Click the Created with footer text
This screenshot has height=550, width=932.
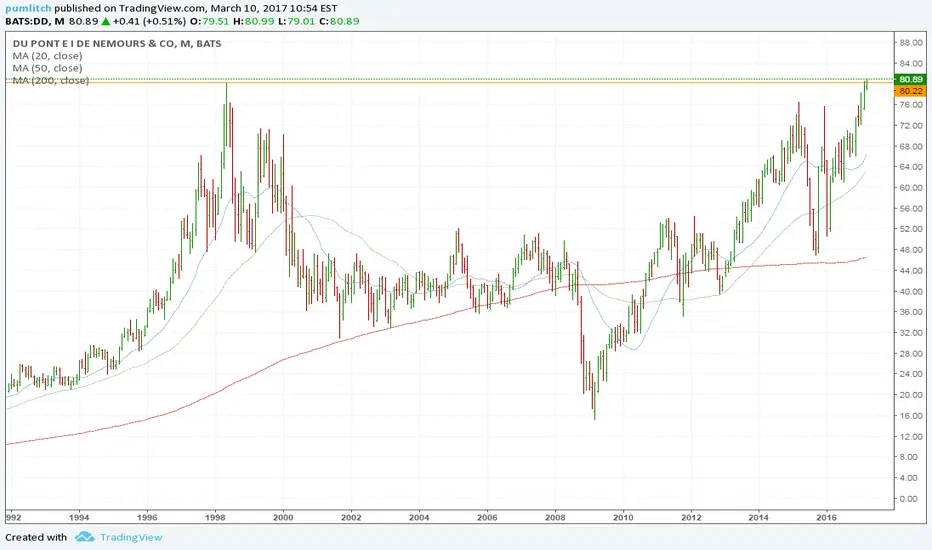point(36,537)
